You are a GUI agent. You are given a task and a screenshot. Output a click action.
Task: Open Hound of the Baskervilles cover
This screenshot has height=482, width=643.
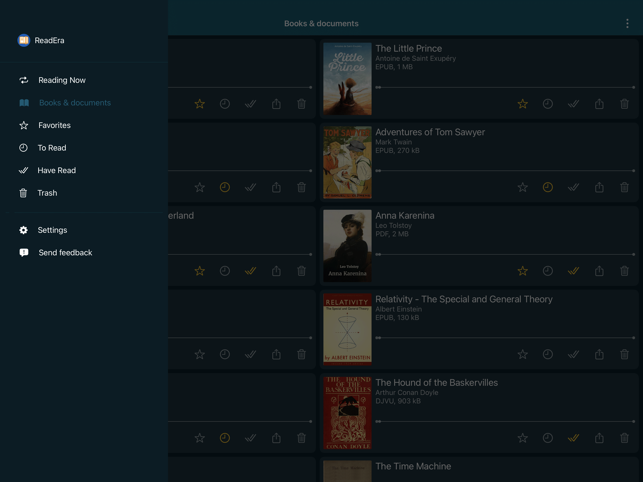347,413
